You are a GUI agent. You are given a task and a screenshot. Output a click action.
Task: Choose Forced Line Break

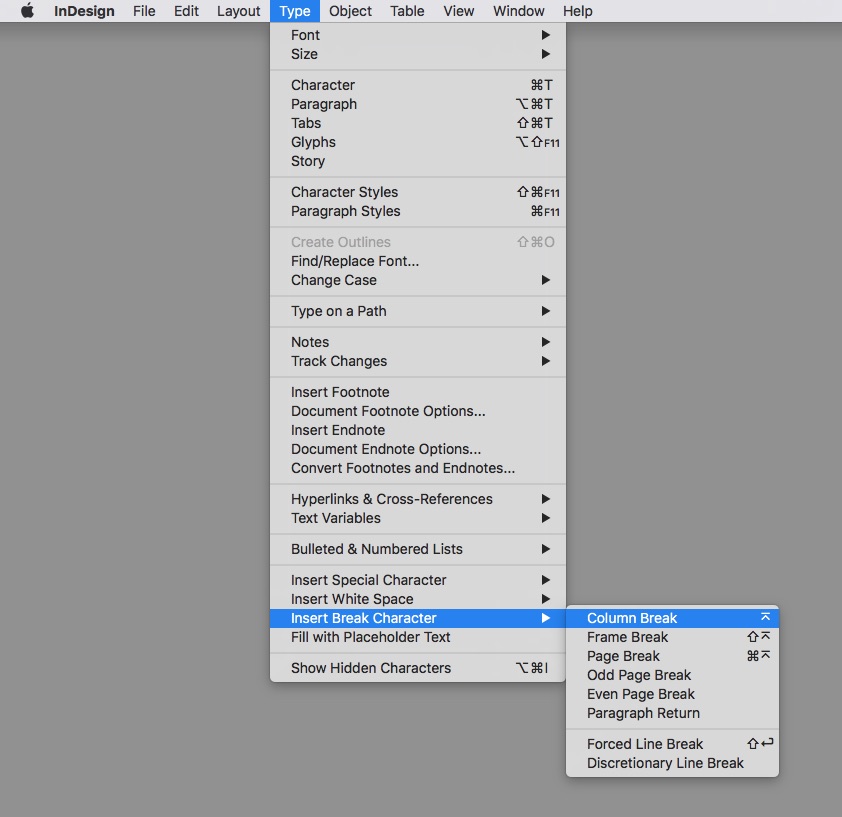(x=645, y=744)
